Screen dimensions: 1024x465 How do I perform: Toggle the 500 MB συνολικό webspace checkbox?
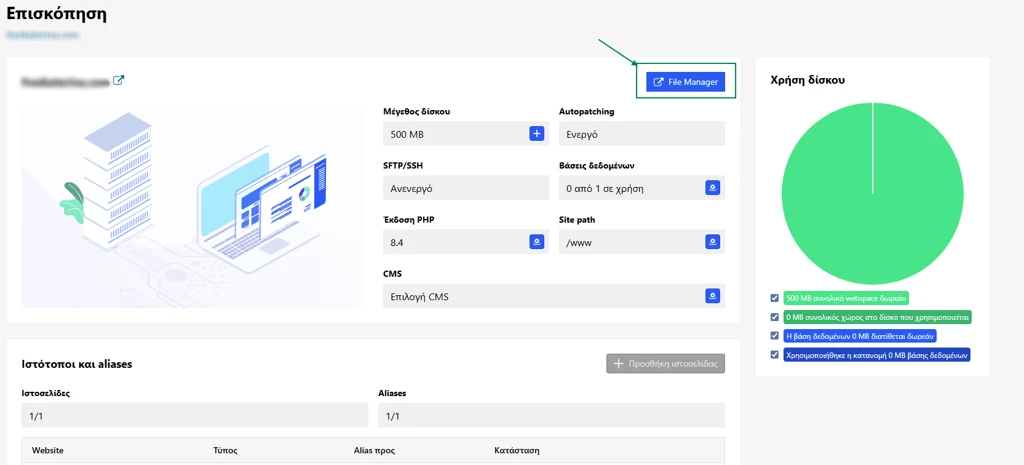[775, 298]
